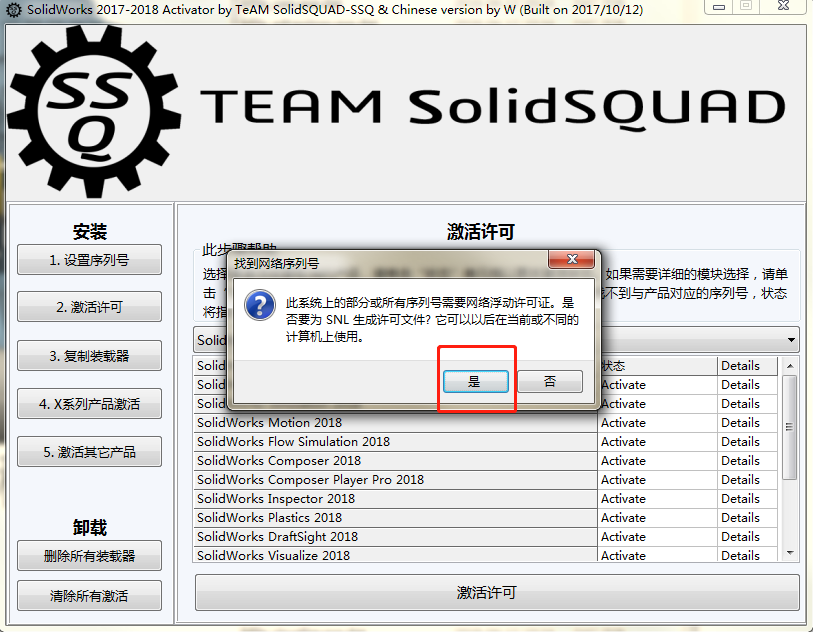Close the Activator main window

click(x=783, y=6)
